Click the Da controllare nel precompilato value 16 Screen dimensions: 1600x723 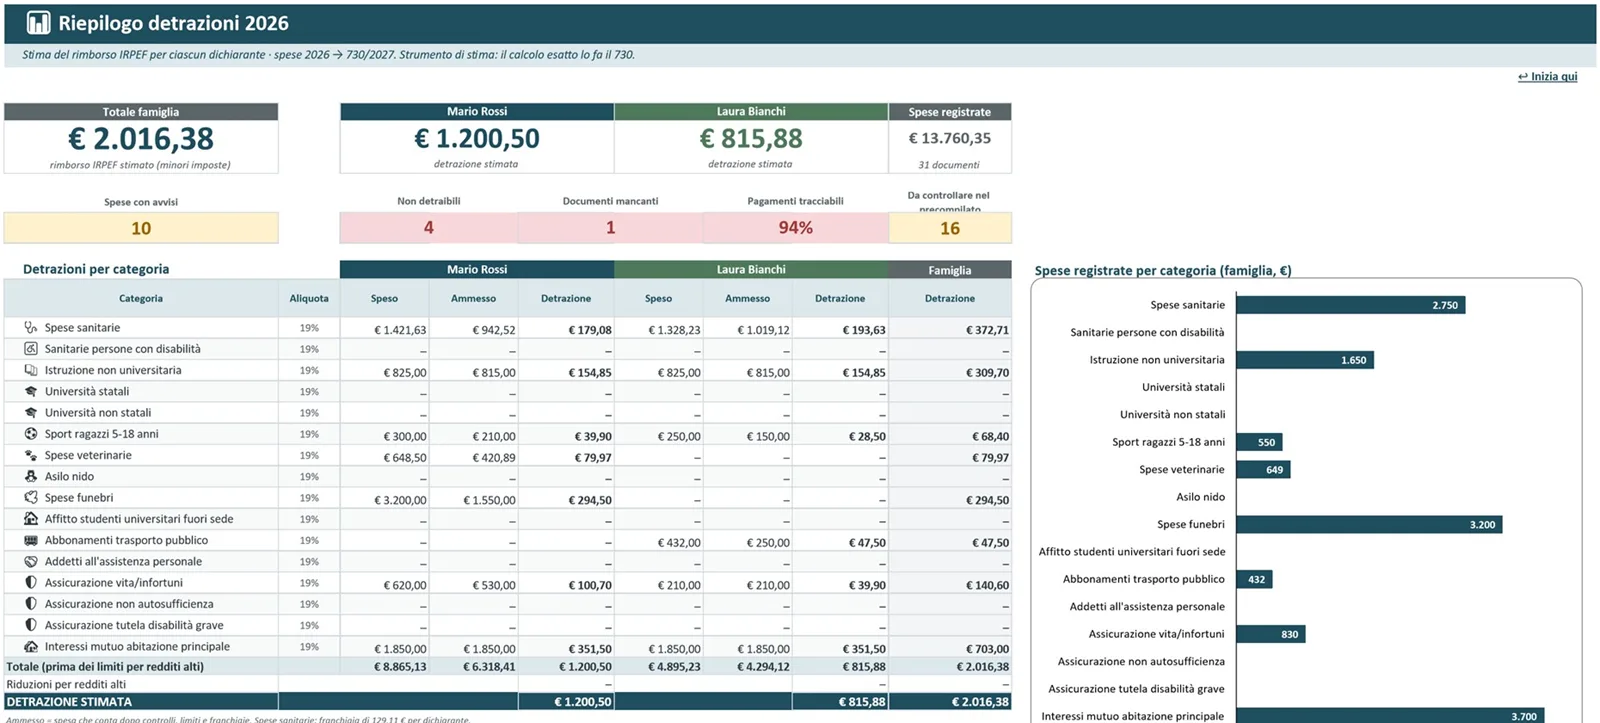pyautogui.click(x=950, y=228)
